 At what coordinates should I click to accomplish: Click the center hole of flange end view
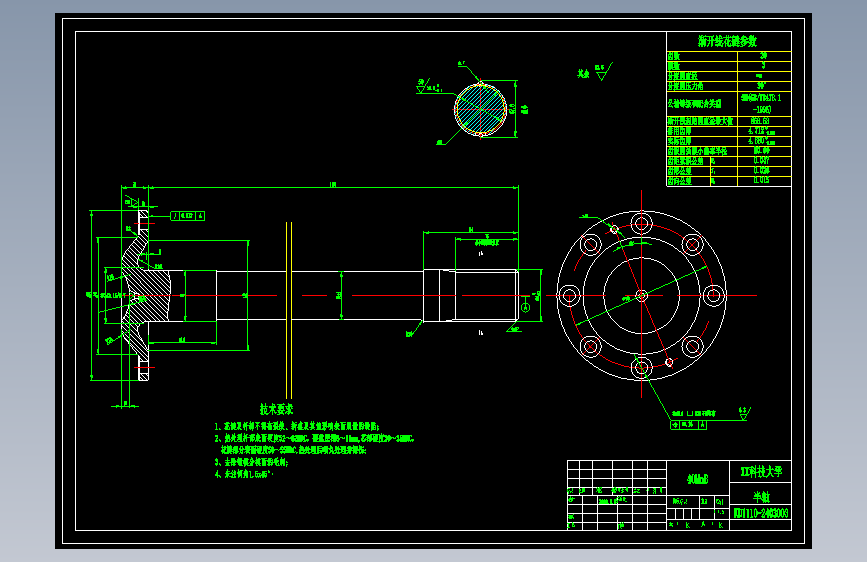[641, 295]
